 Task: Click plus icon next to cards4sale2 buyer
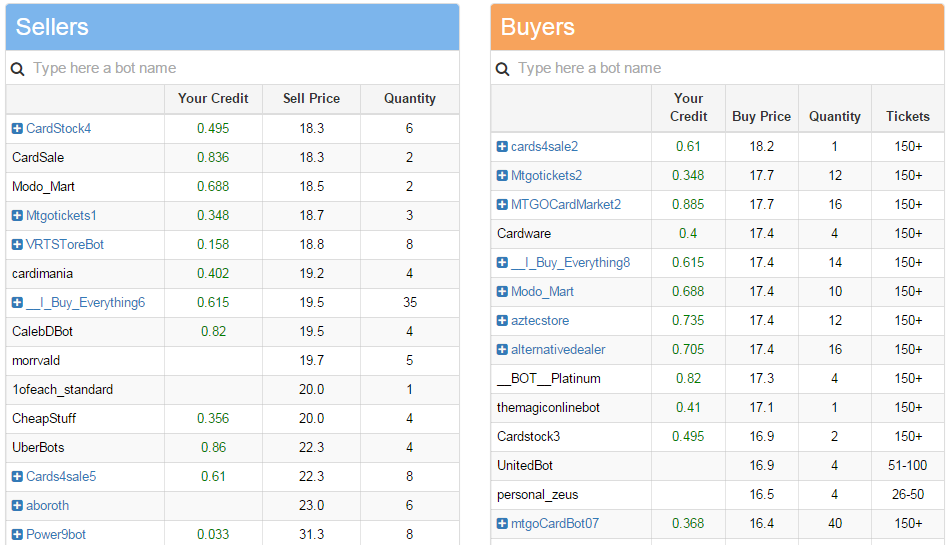click(x=502, y=147)
